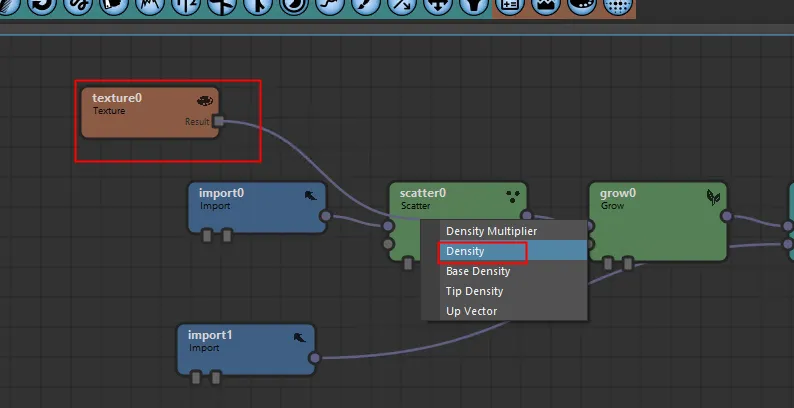The height and width of the screenshot is (408, 794).
Task: Click the Result output port on texture0
Action: [218, 122]
